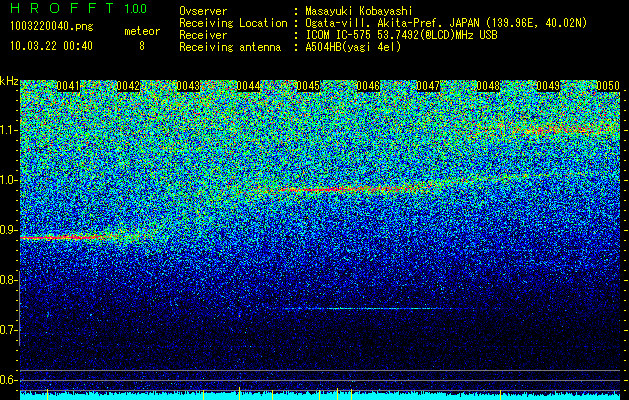629x400 pixels.
Task: Click the cyan power level bar along the bottom
Action: coord(320,396)
